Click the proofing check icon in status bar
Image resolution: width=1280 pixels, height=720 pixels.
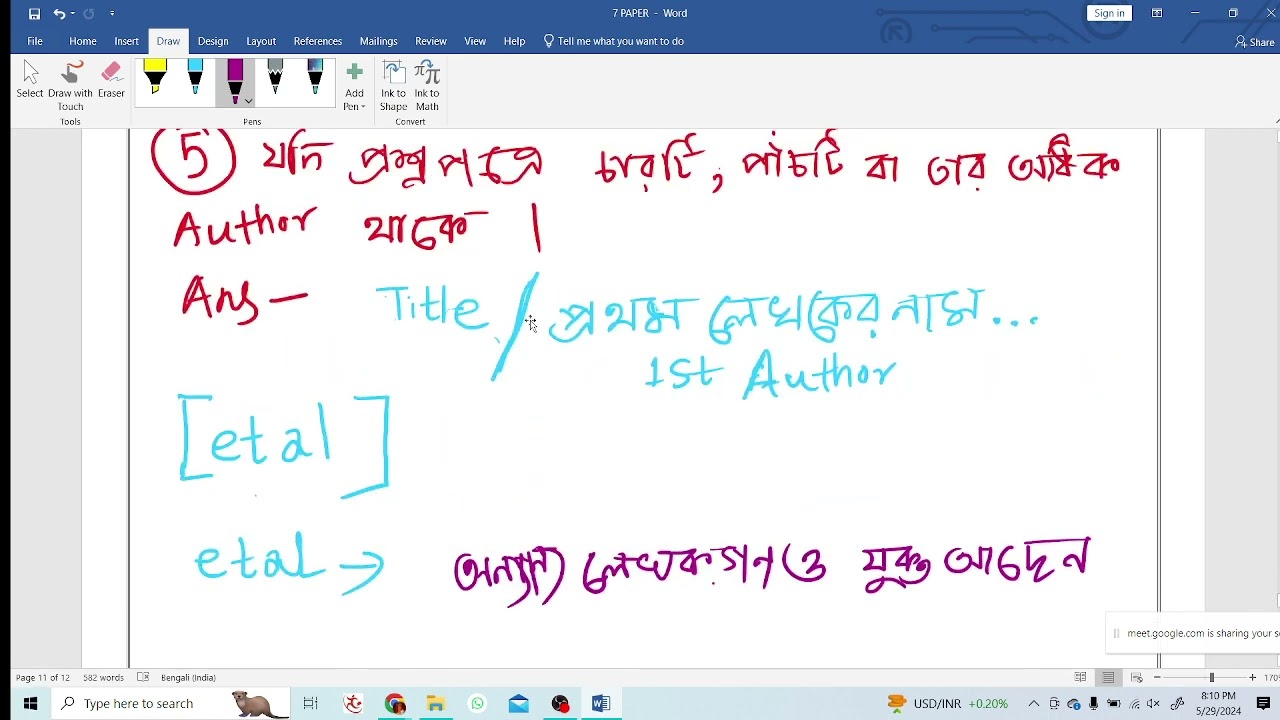tap(143, 677)
